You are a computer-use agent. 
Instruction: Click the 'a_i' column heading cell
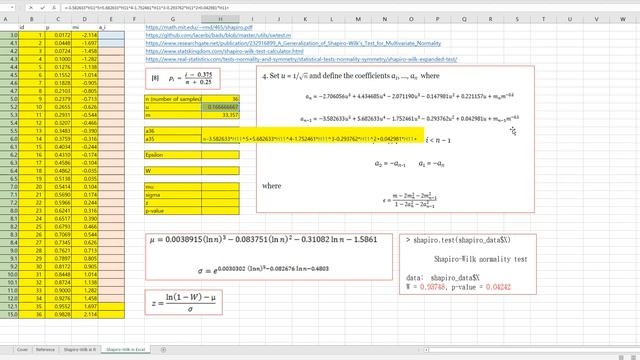tap(111, 27)
